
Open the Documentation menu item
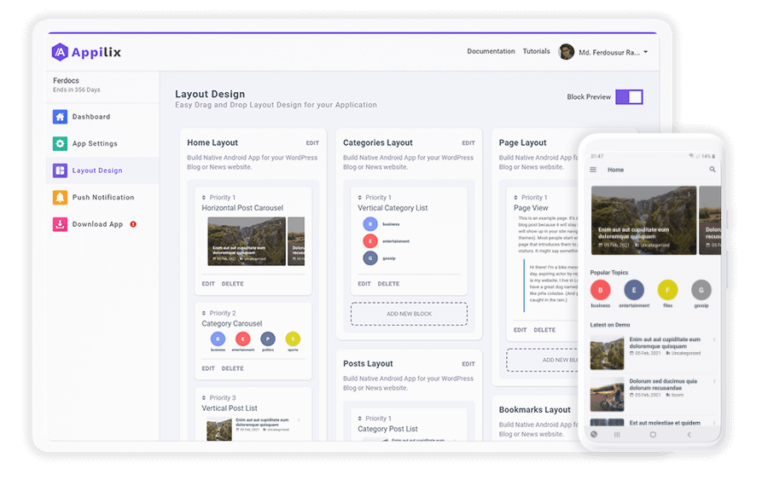[491, 52]
